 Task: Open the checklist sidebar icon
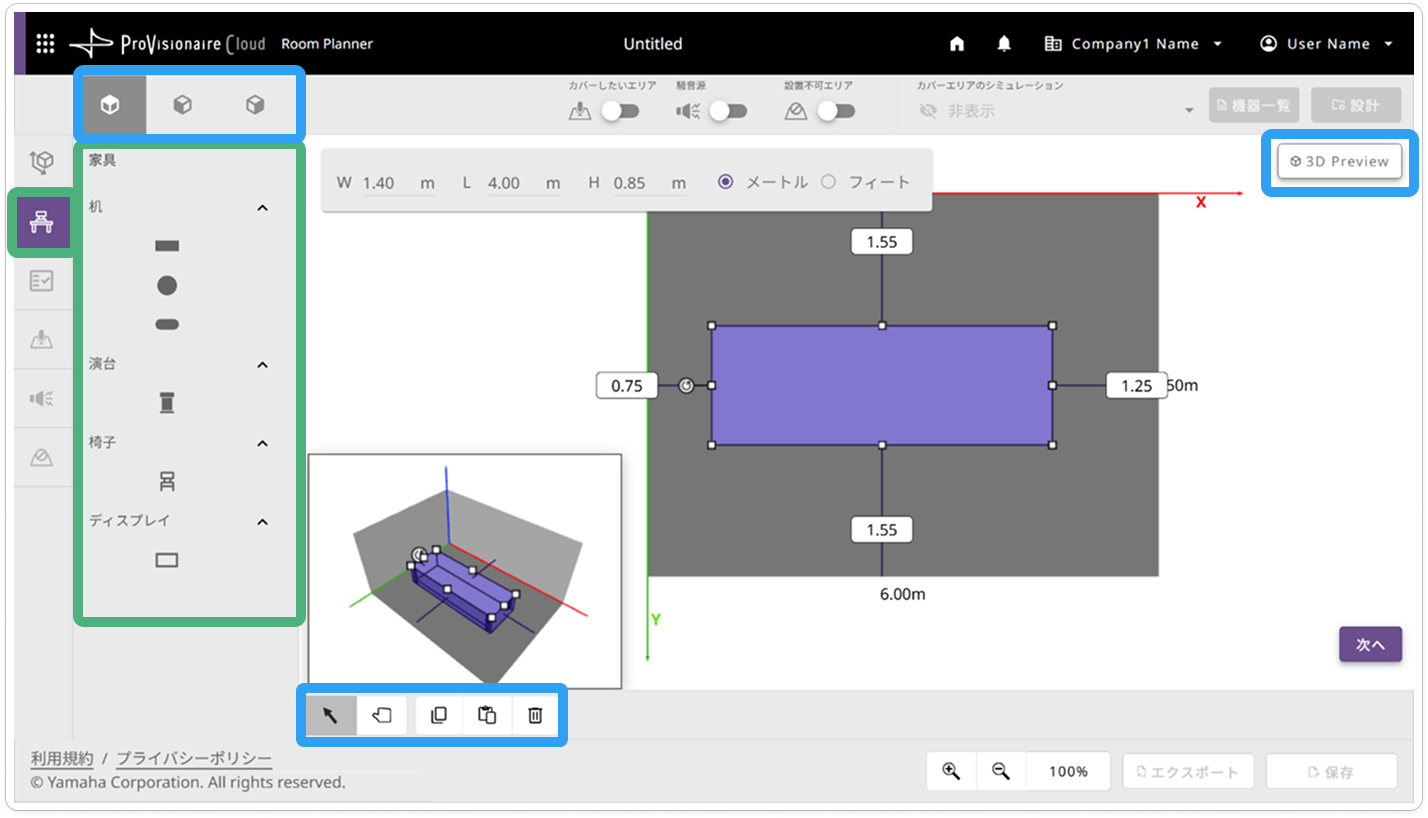coord(41,281)
